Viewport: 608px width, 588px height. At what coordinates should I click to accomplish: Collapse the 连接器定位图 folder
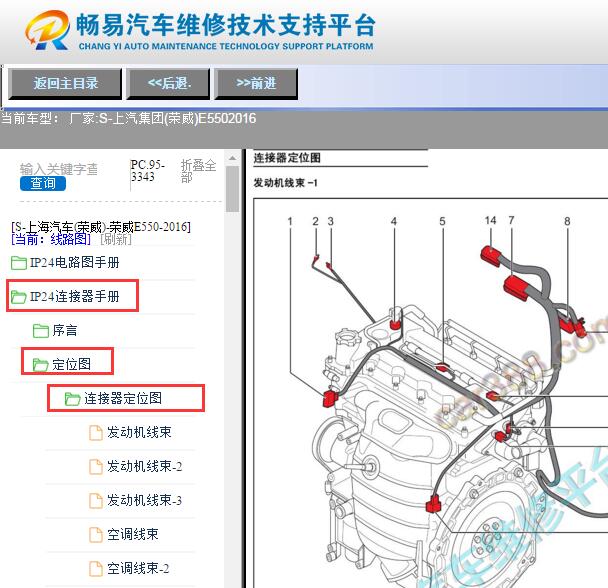click(x=123, y=398)
